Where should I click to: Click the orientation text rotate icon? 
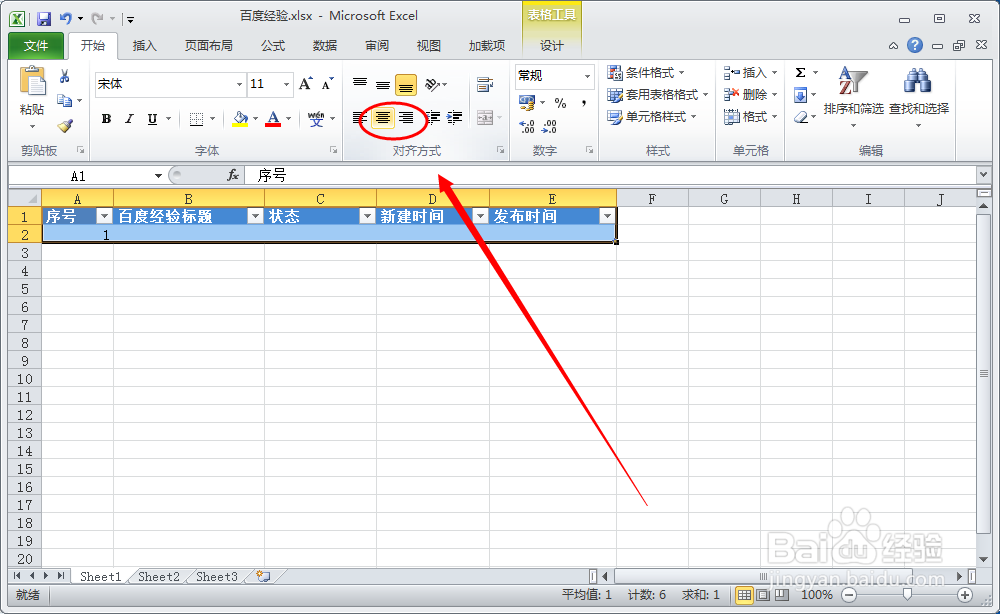433,84
